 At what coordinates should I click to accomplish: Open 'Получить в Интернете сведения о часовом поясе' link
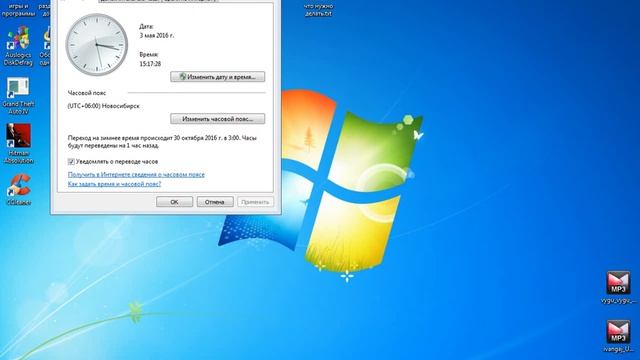[x=136, y=174]
